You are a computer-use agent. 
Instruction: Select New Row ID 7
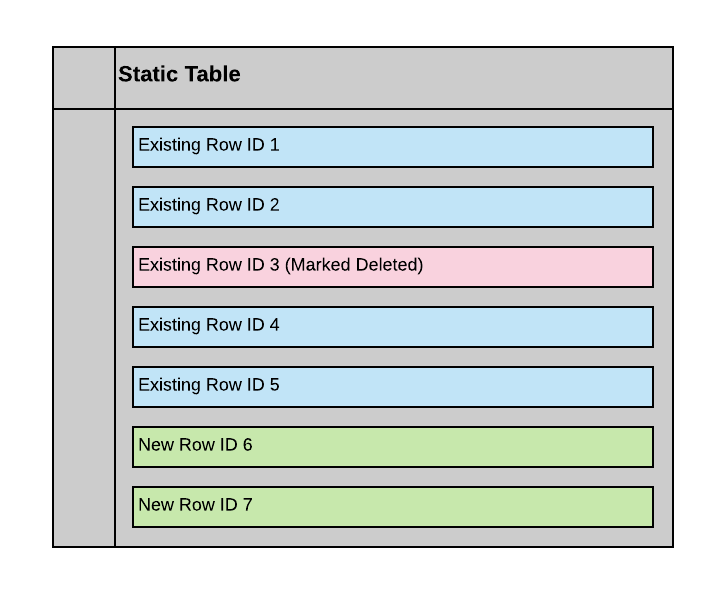[392, 507]
